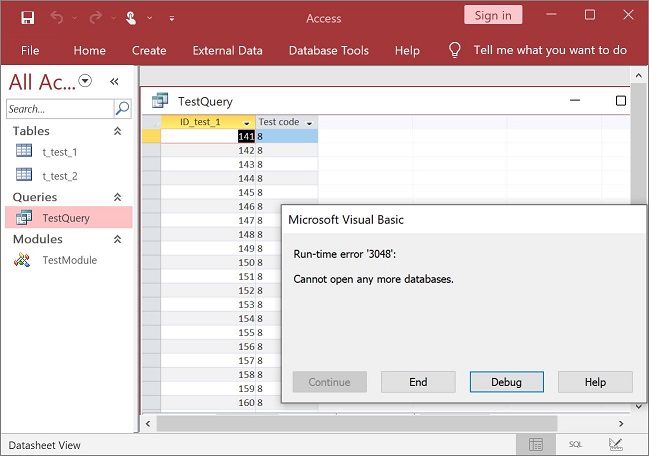The image size is (649, 456).
Task: Click the TestQuery window title icon
Action: tap(160, 100)
